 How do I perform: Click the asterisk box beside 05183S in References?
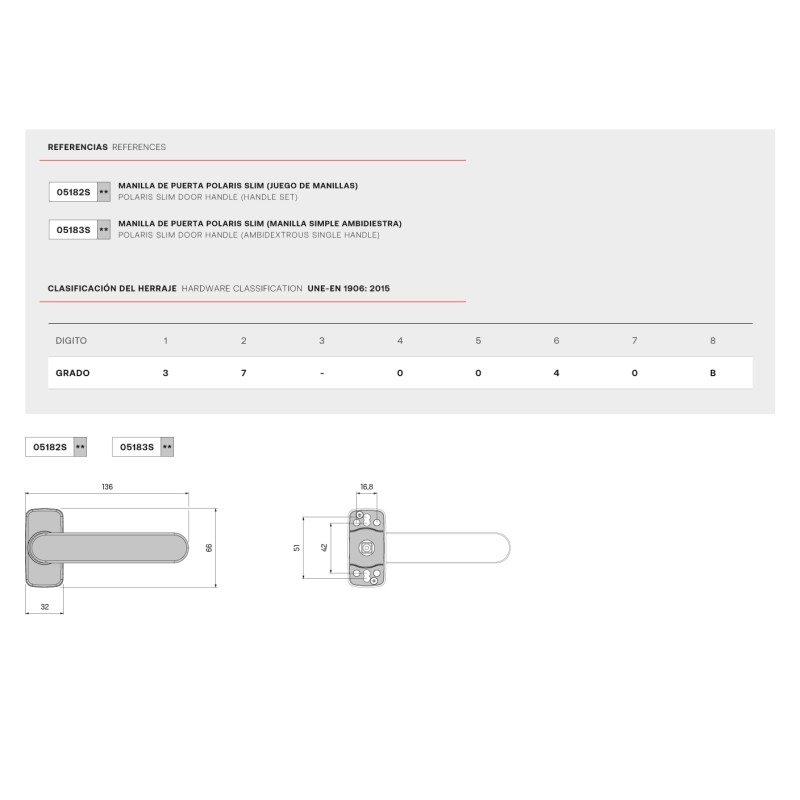pos(103,230)
